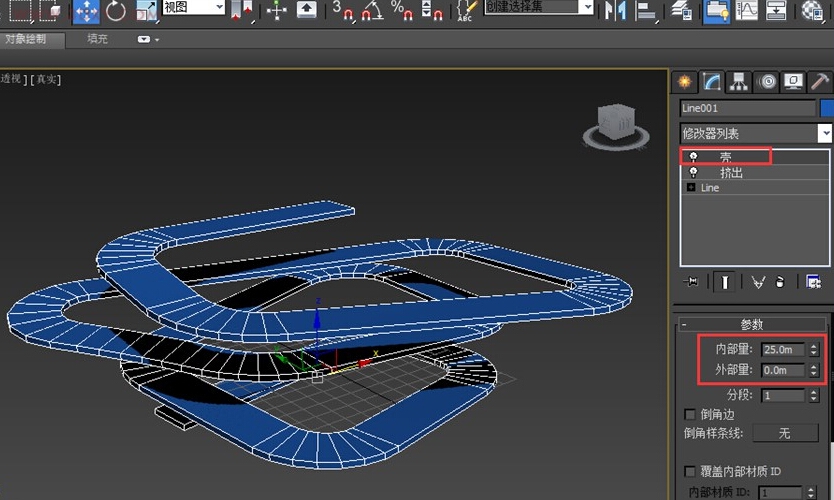
Task: Toggle lightbulb of 挤出 modifier
Action: tap(693, 172)
